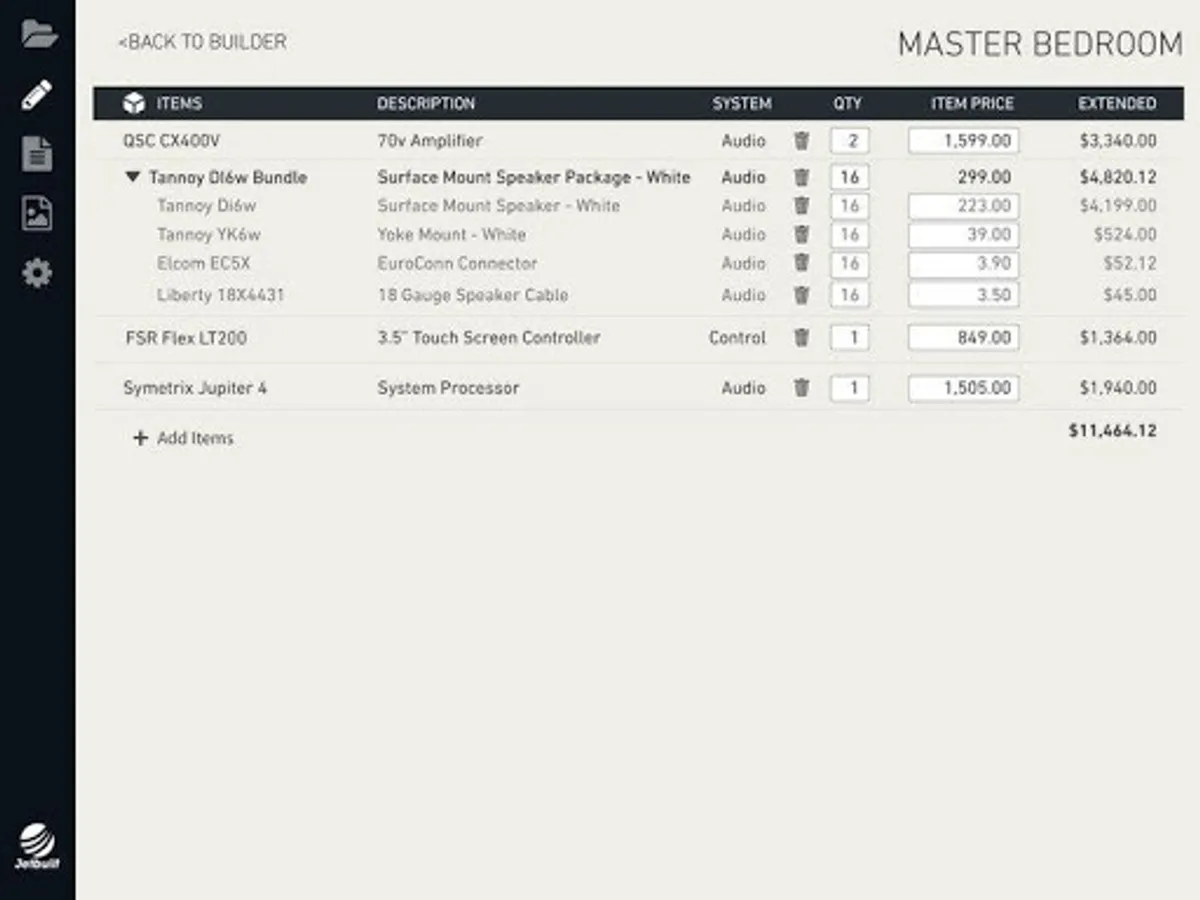
Task: Edit the quantity field for Symetrix Jupiter 4
Action: click(x=849, y=388)
